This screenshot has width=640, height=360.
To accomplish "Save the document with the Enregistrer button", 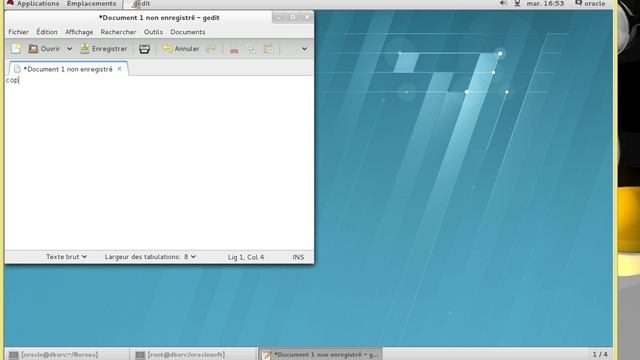I will (104, 49).
